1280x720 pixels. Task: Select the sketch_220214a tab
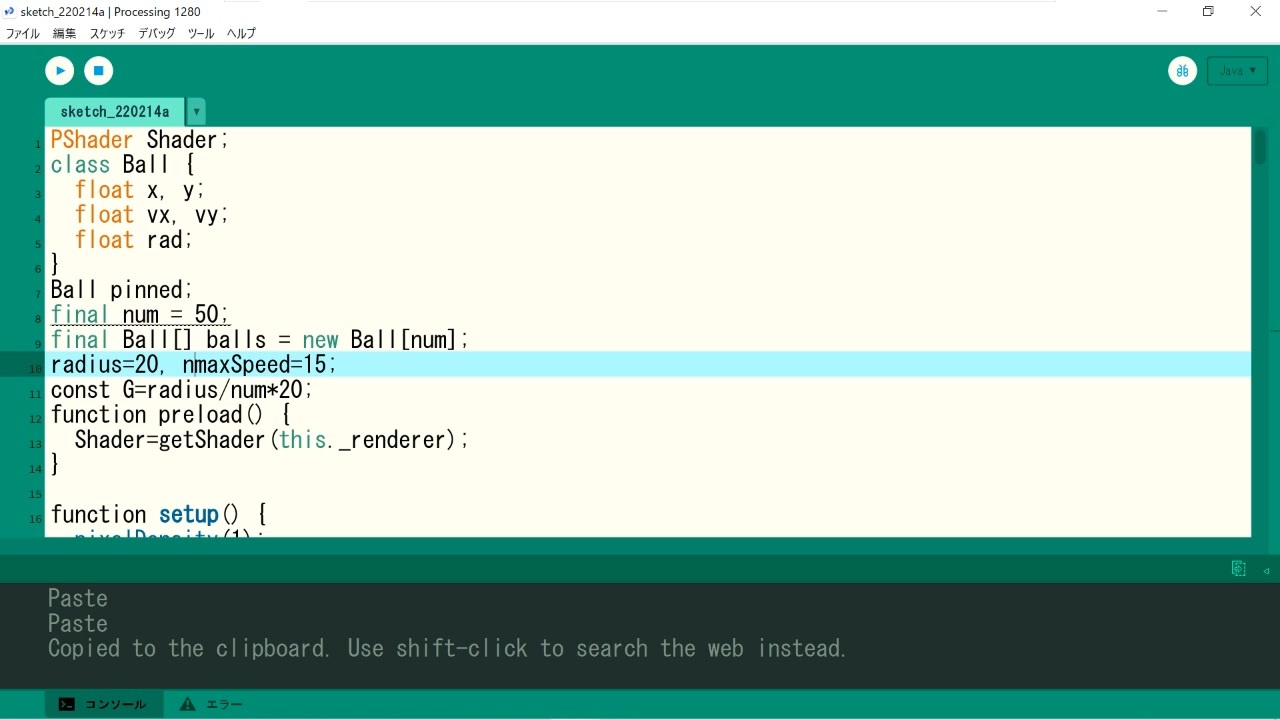tap(114, 112)
